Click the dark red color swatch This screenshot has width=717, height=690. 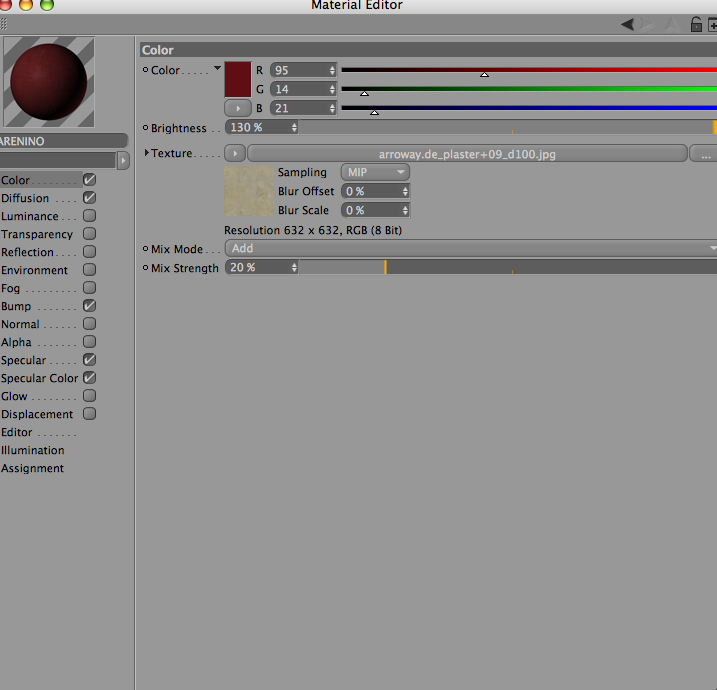(x=238, y=80)
